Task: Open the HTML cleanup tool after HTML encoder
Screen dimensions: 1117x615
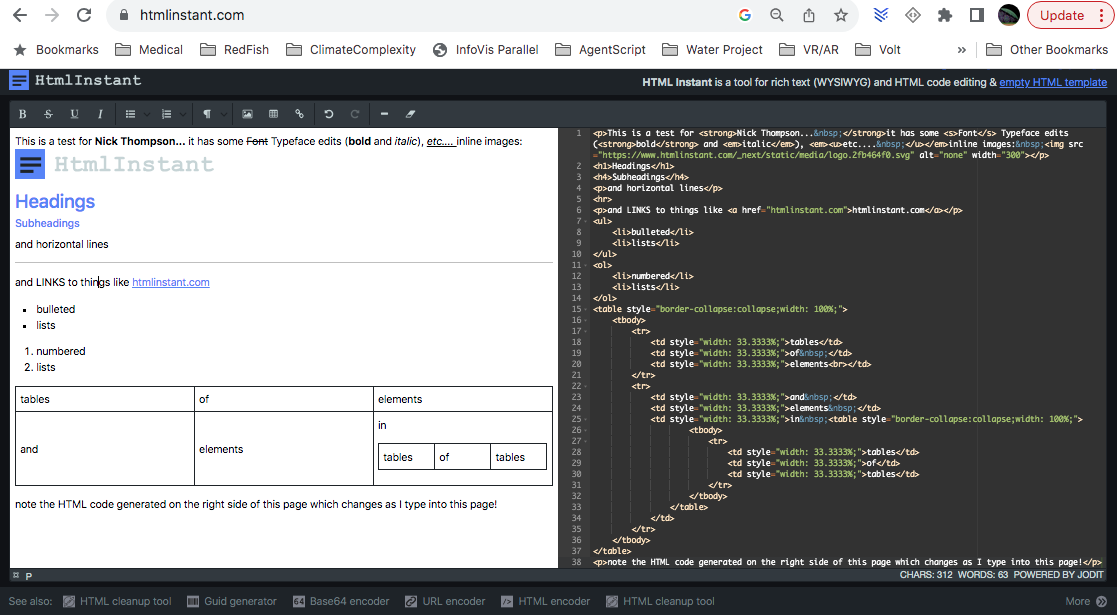Action: coord(660,601)
